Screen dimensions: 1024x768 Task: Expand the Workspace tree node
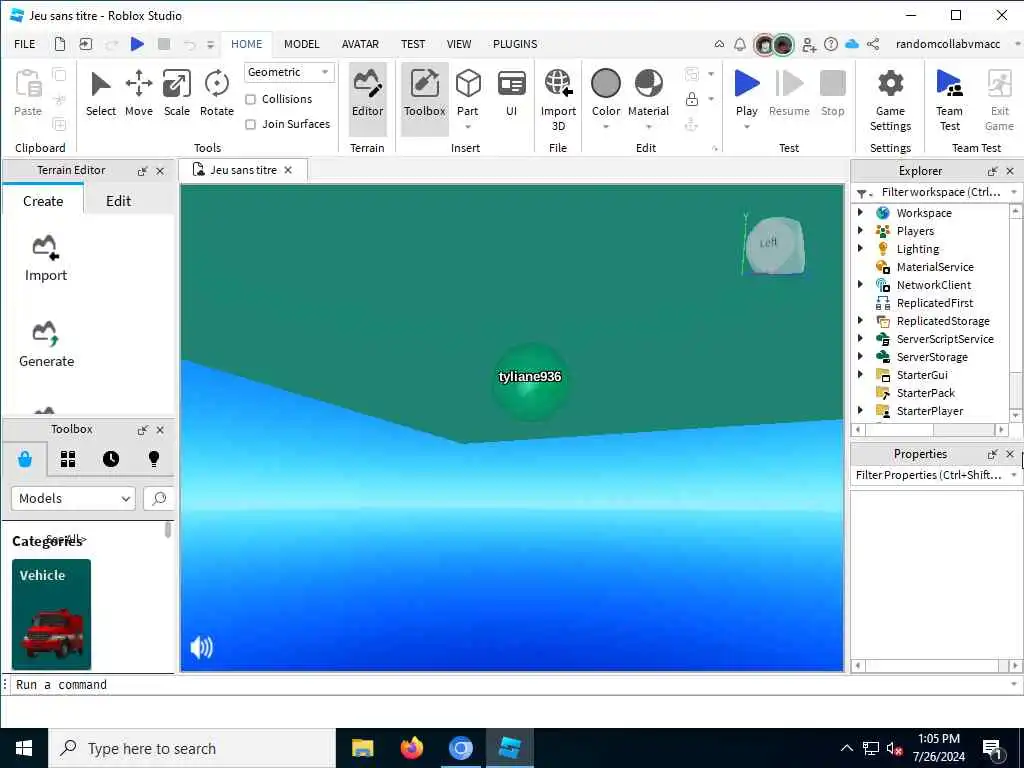click(861, 212)
